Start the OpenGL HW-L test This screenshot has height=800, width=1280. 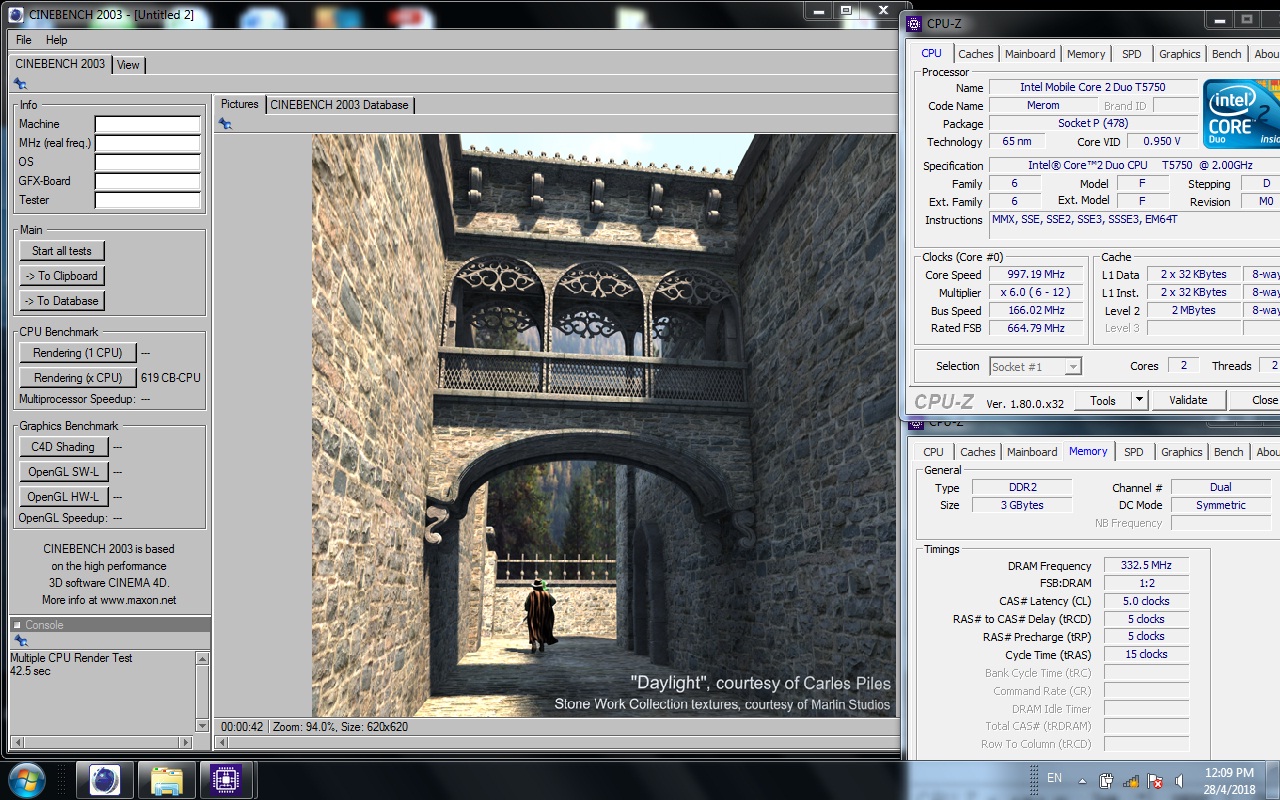pos(63,497)
